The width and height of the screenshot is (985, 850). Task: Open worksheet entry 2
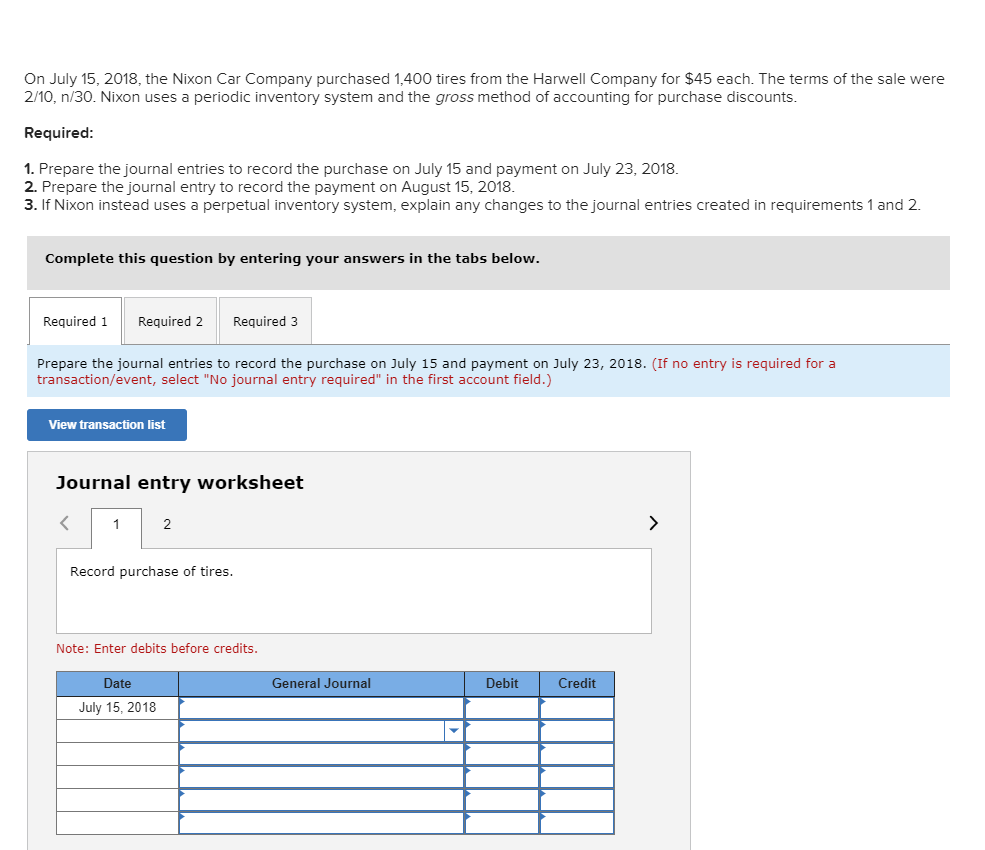[166, 523]
